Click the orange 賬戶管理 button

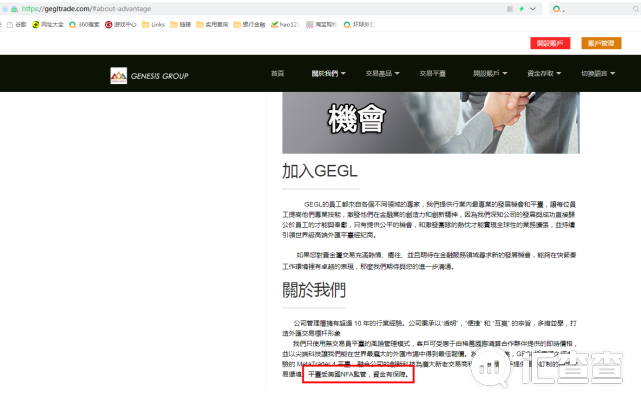601,43
